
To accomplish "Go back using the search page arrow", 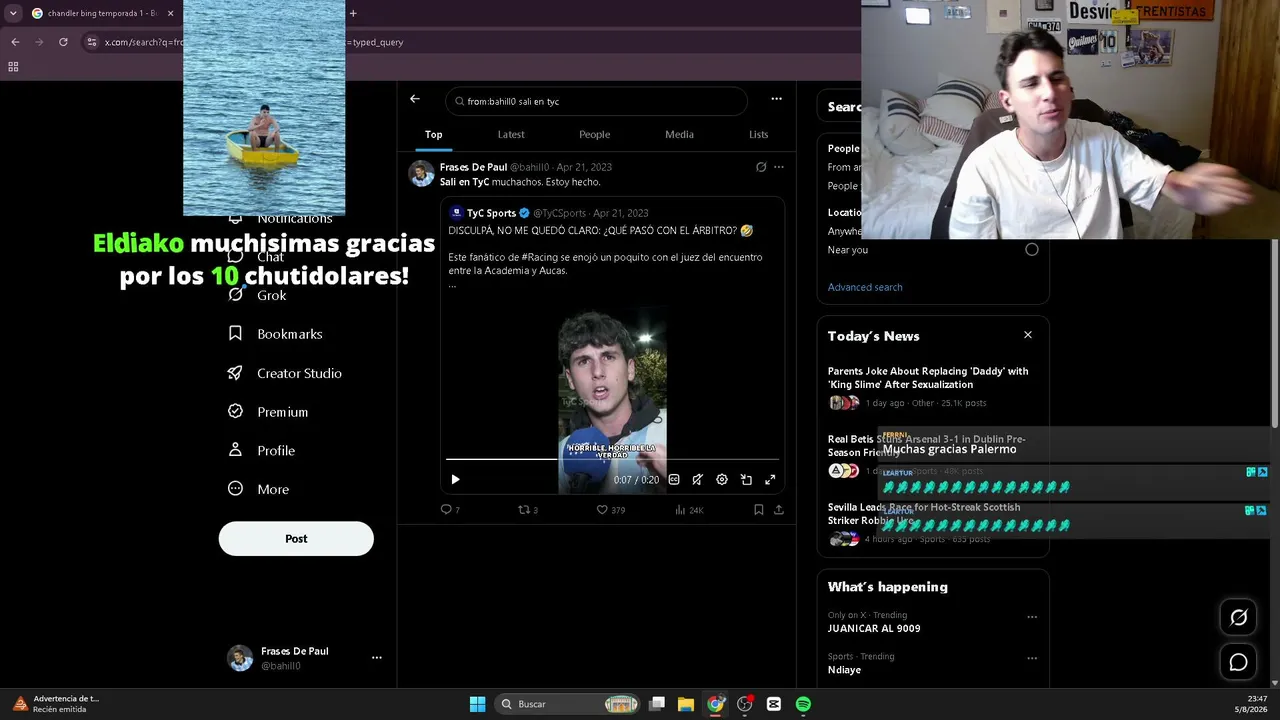I will point(415,99).
